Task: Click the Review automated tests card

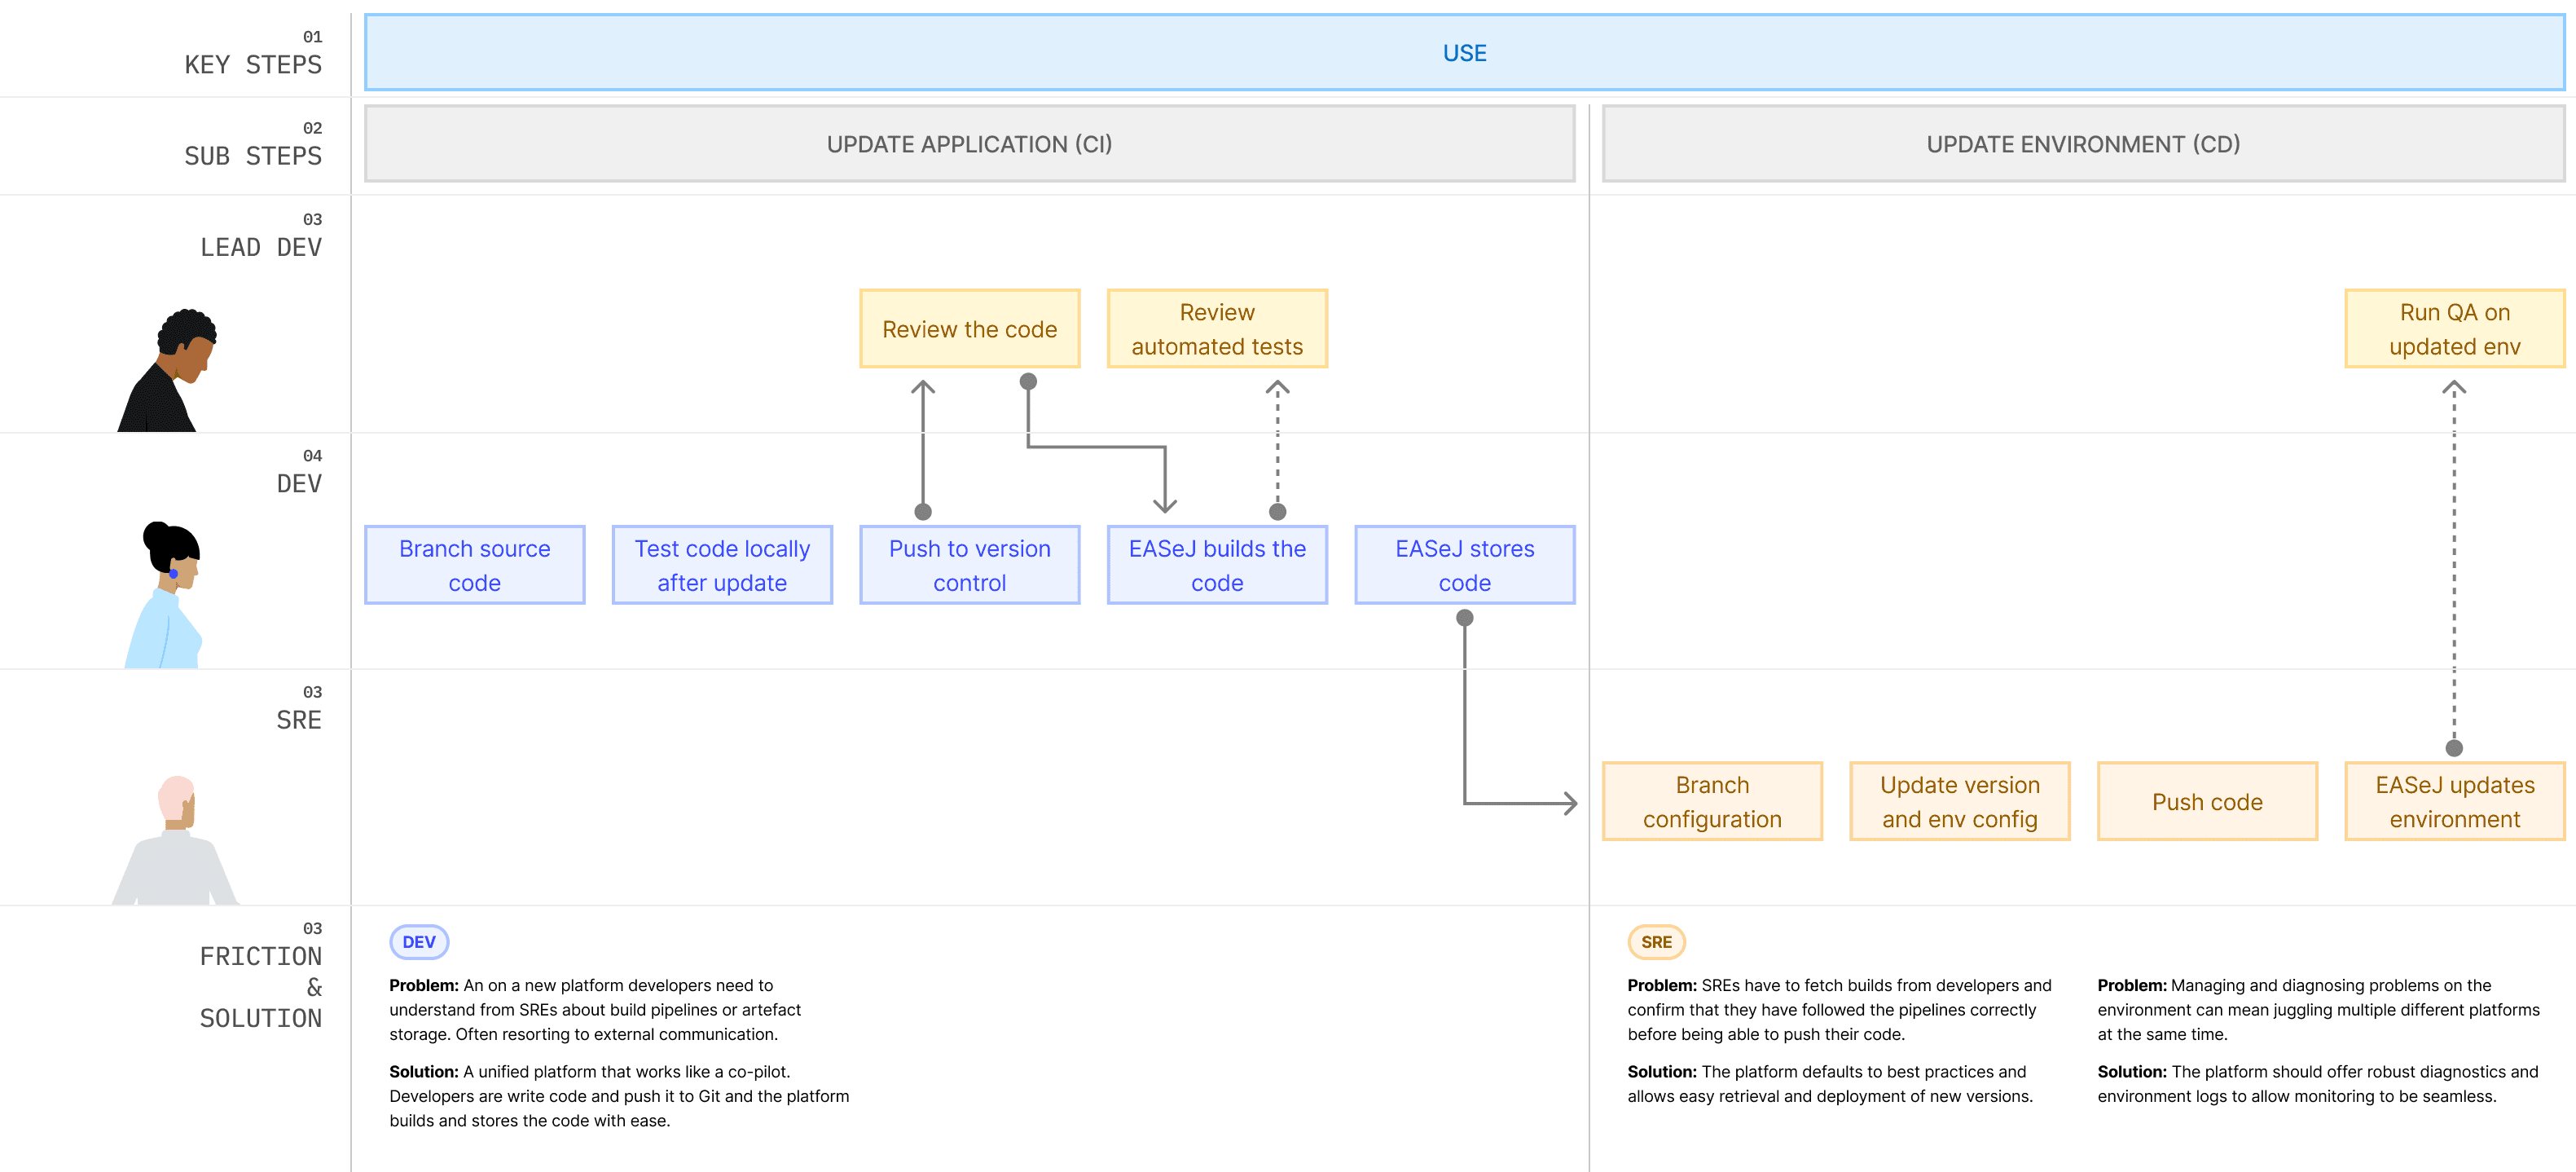Action: [x=1216, y=329]
